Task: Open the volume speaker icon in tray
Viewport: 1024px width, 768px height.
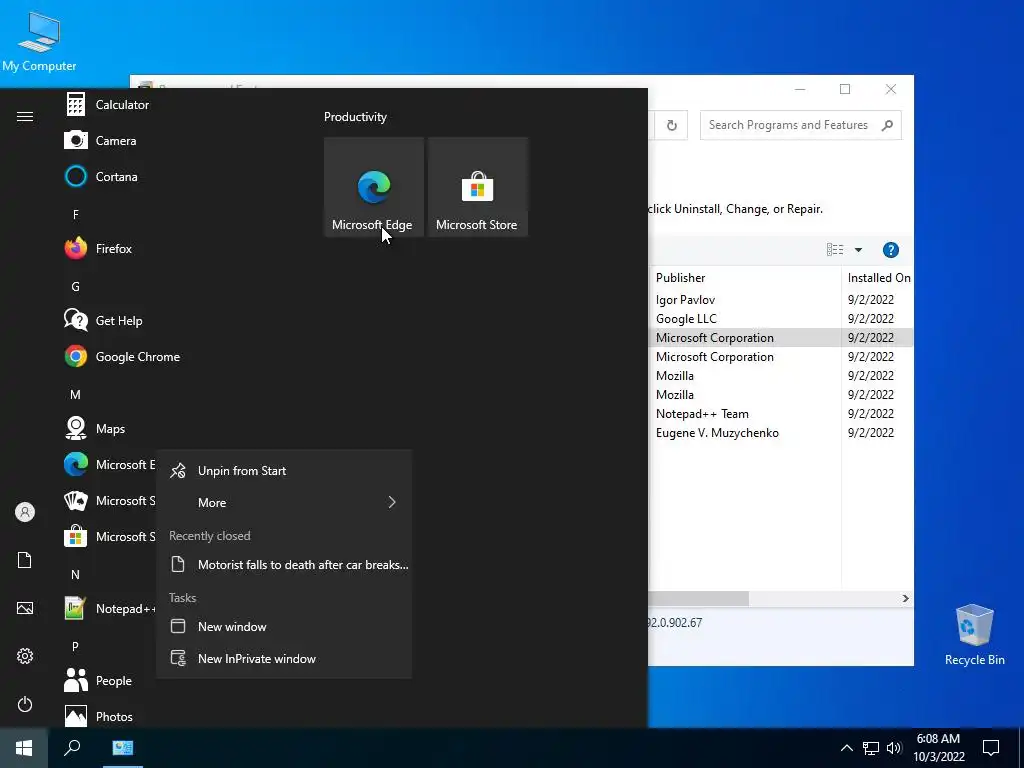Action: point(894,748)
